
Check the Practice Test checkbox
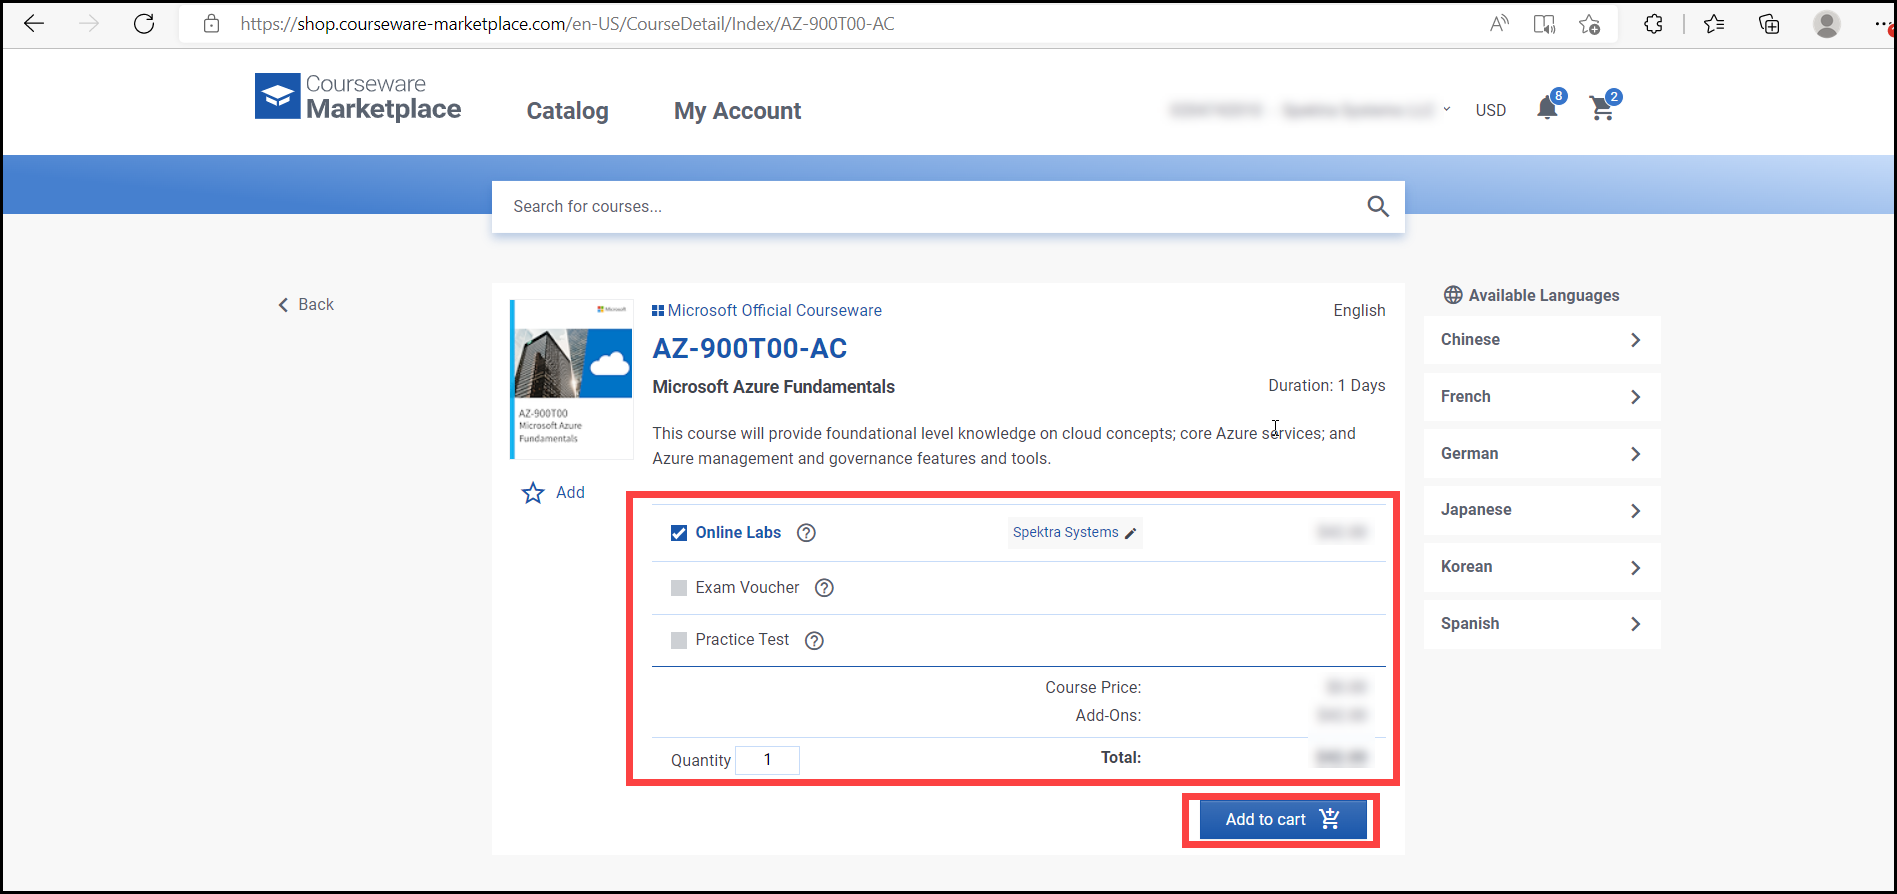[679, 640]
